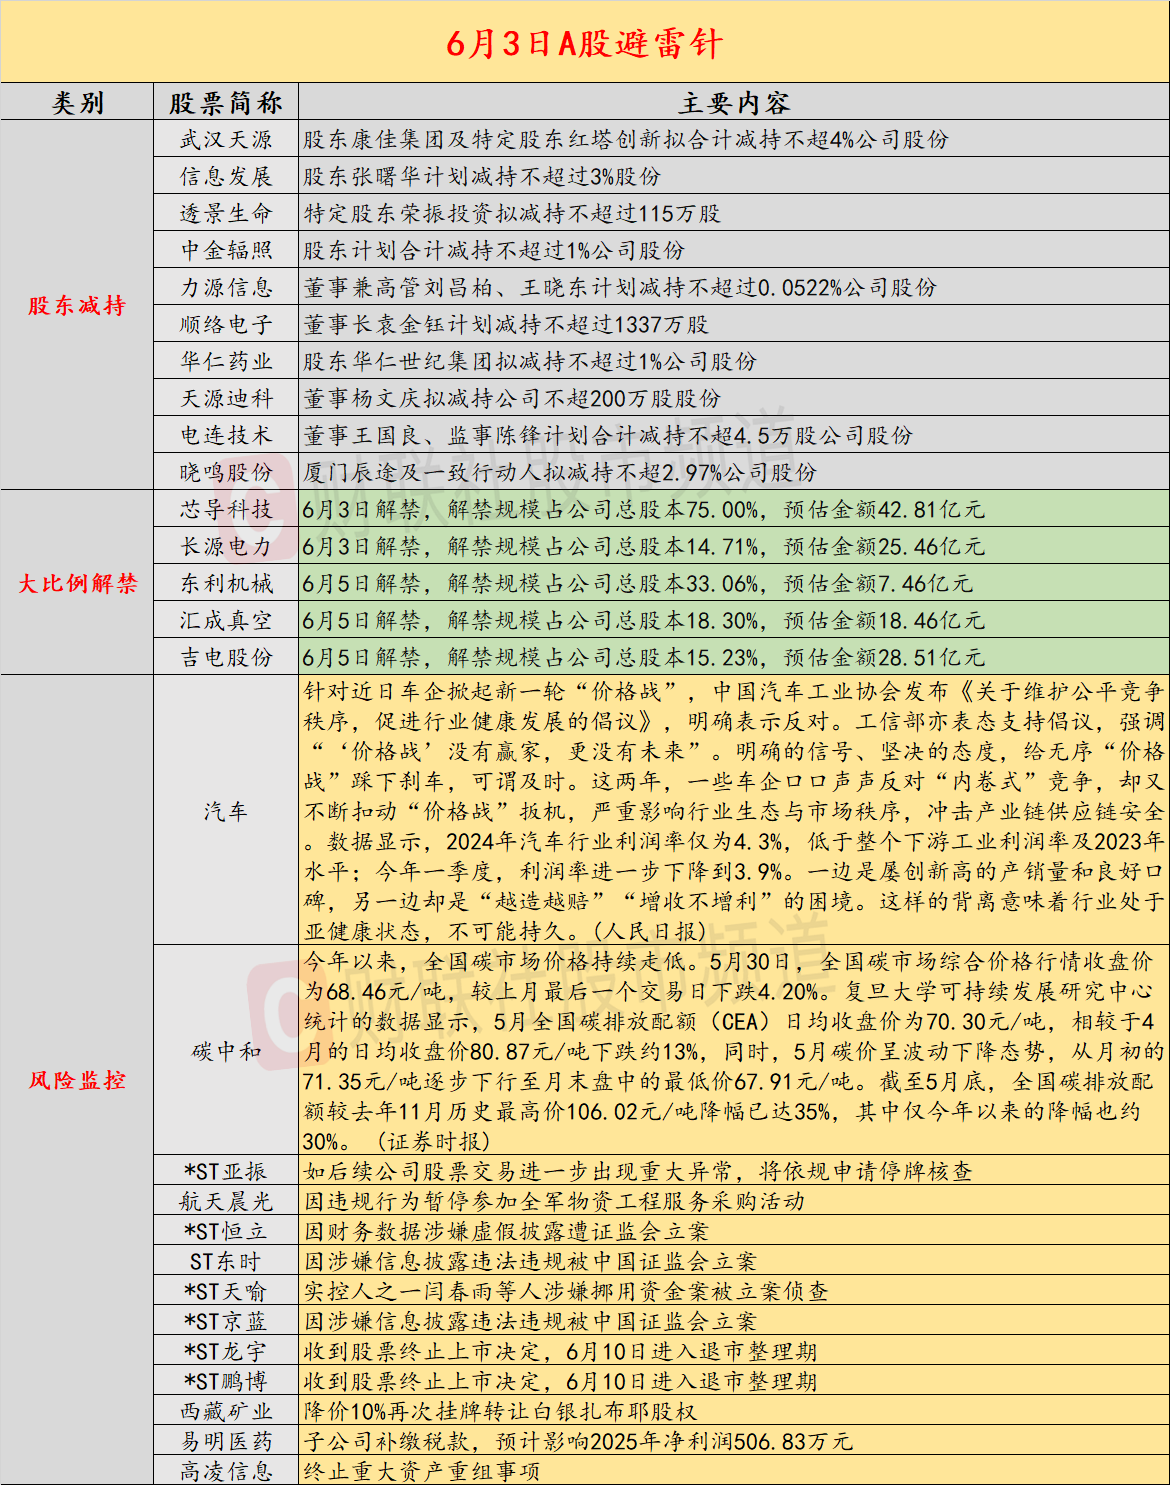The height and width of the screenshot is (1485, 1170).
Task: Click the 碳中和 sector cell
Action: pos(226,1051)
